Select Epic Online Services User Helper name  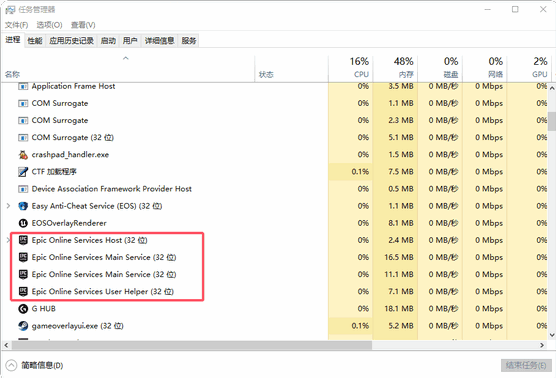tap(102, 291)
